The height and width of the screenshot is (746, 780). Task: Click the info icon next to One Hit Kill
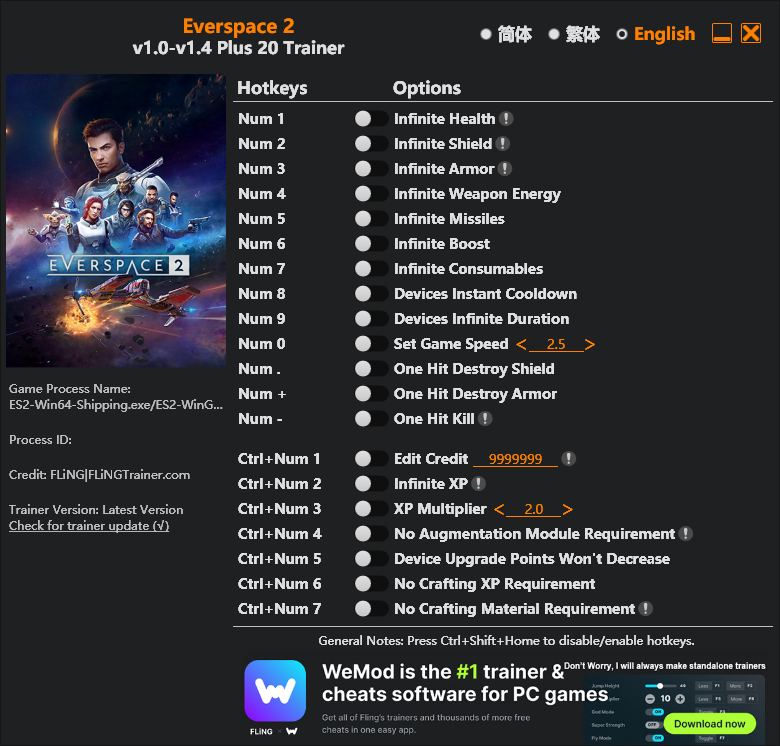(x=485, y=419)
